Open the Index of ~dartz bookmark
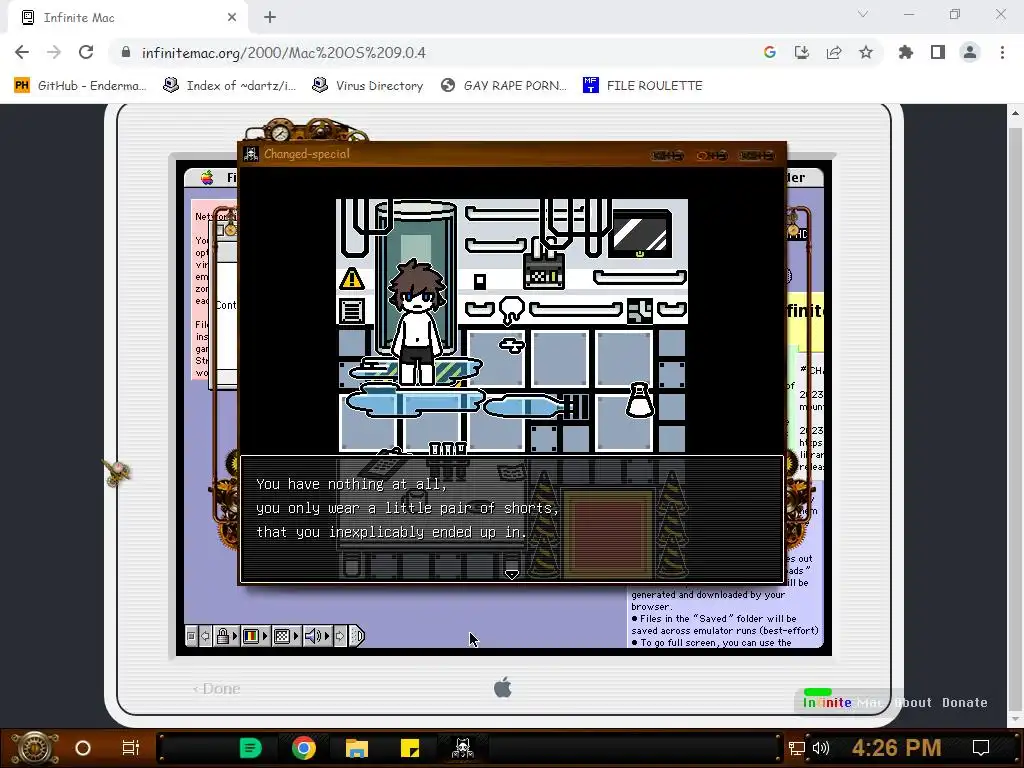Screen dimensions: 1024x768 [230, 86]
